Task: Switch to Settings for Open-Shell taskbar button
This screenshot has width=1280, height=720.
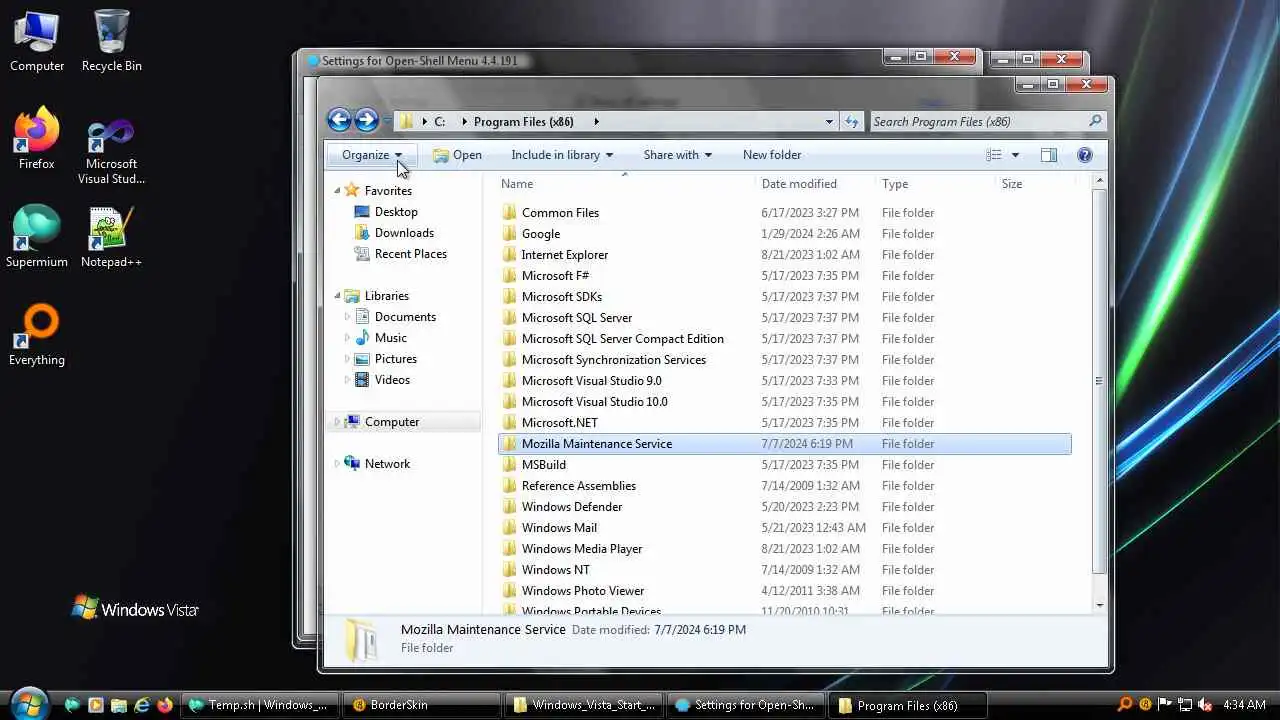Action: pyautogui.click(x=745, y=705)
